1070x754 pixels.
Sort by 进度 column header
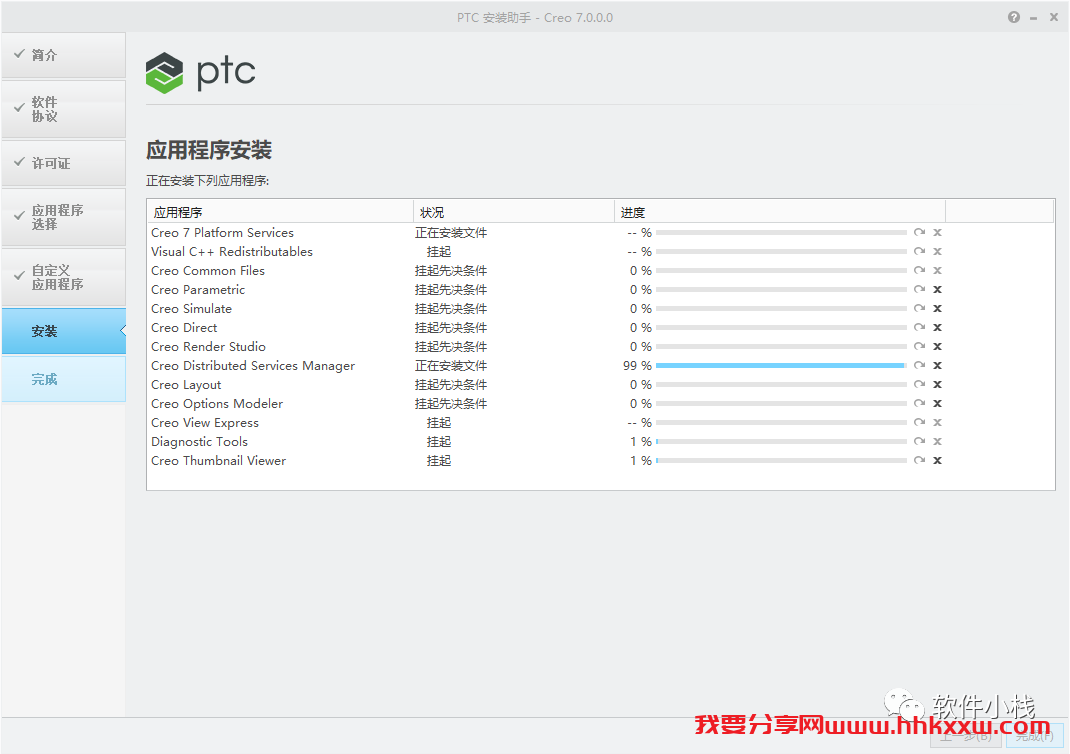click(x=780, y=212)
